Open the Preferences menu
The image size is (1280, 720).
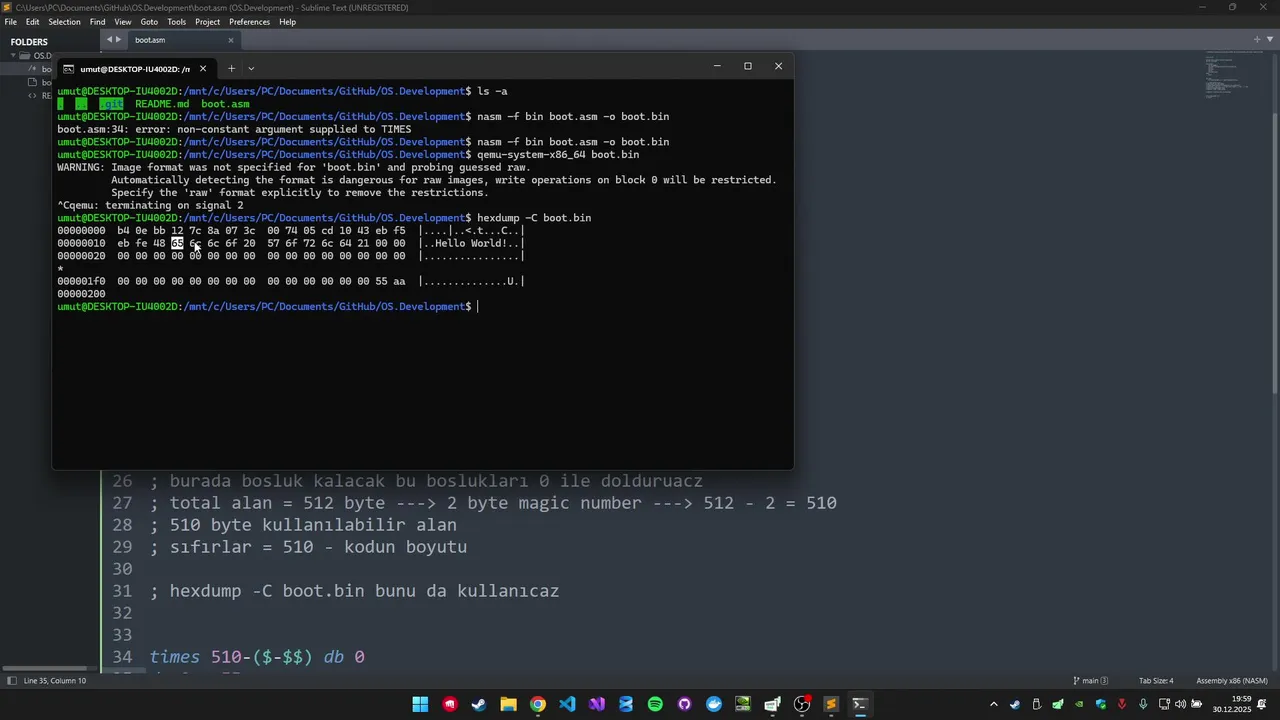[x=249, y=22]
